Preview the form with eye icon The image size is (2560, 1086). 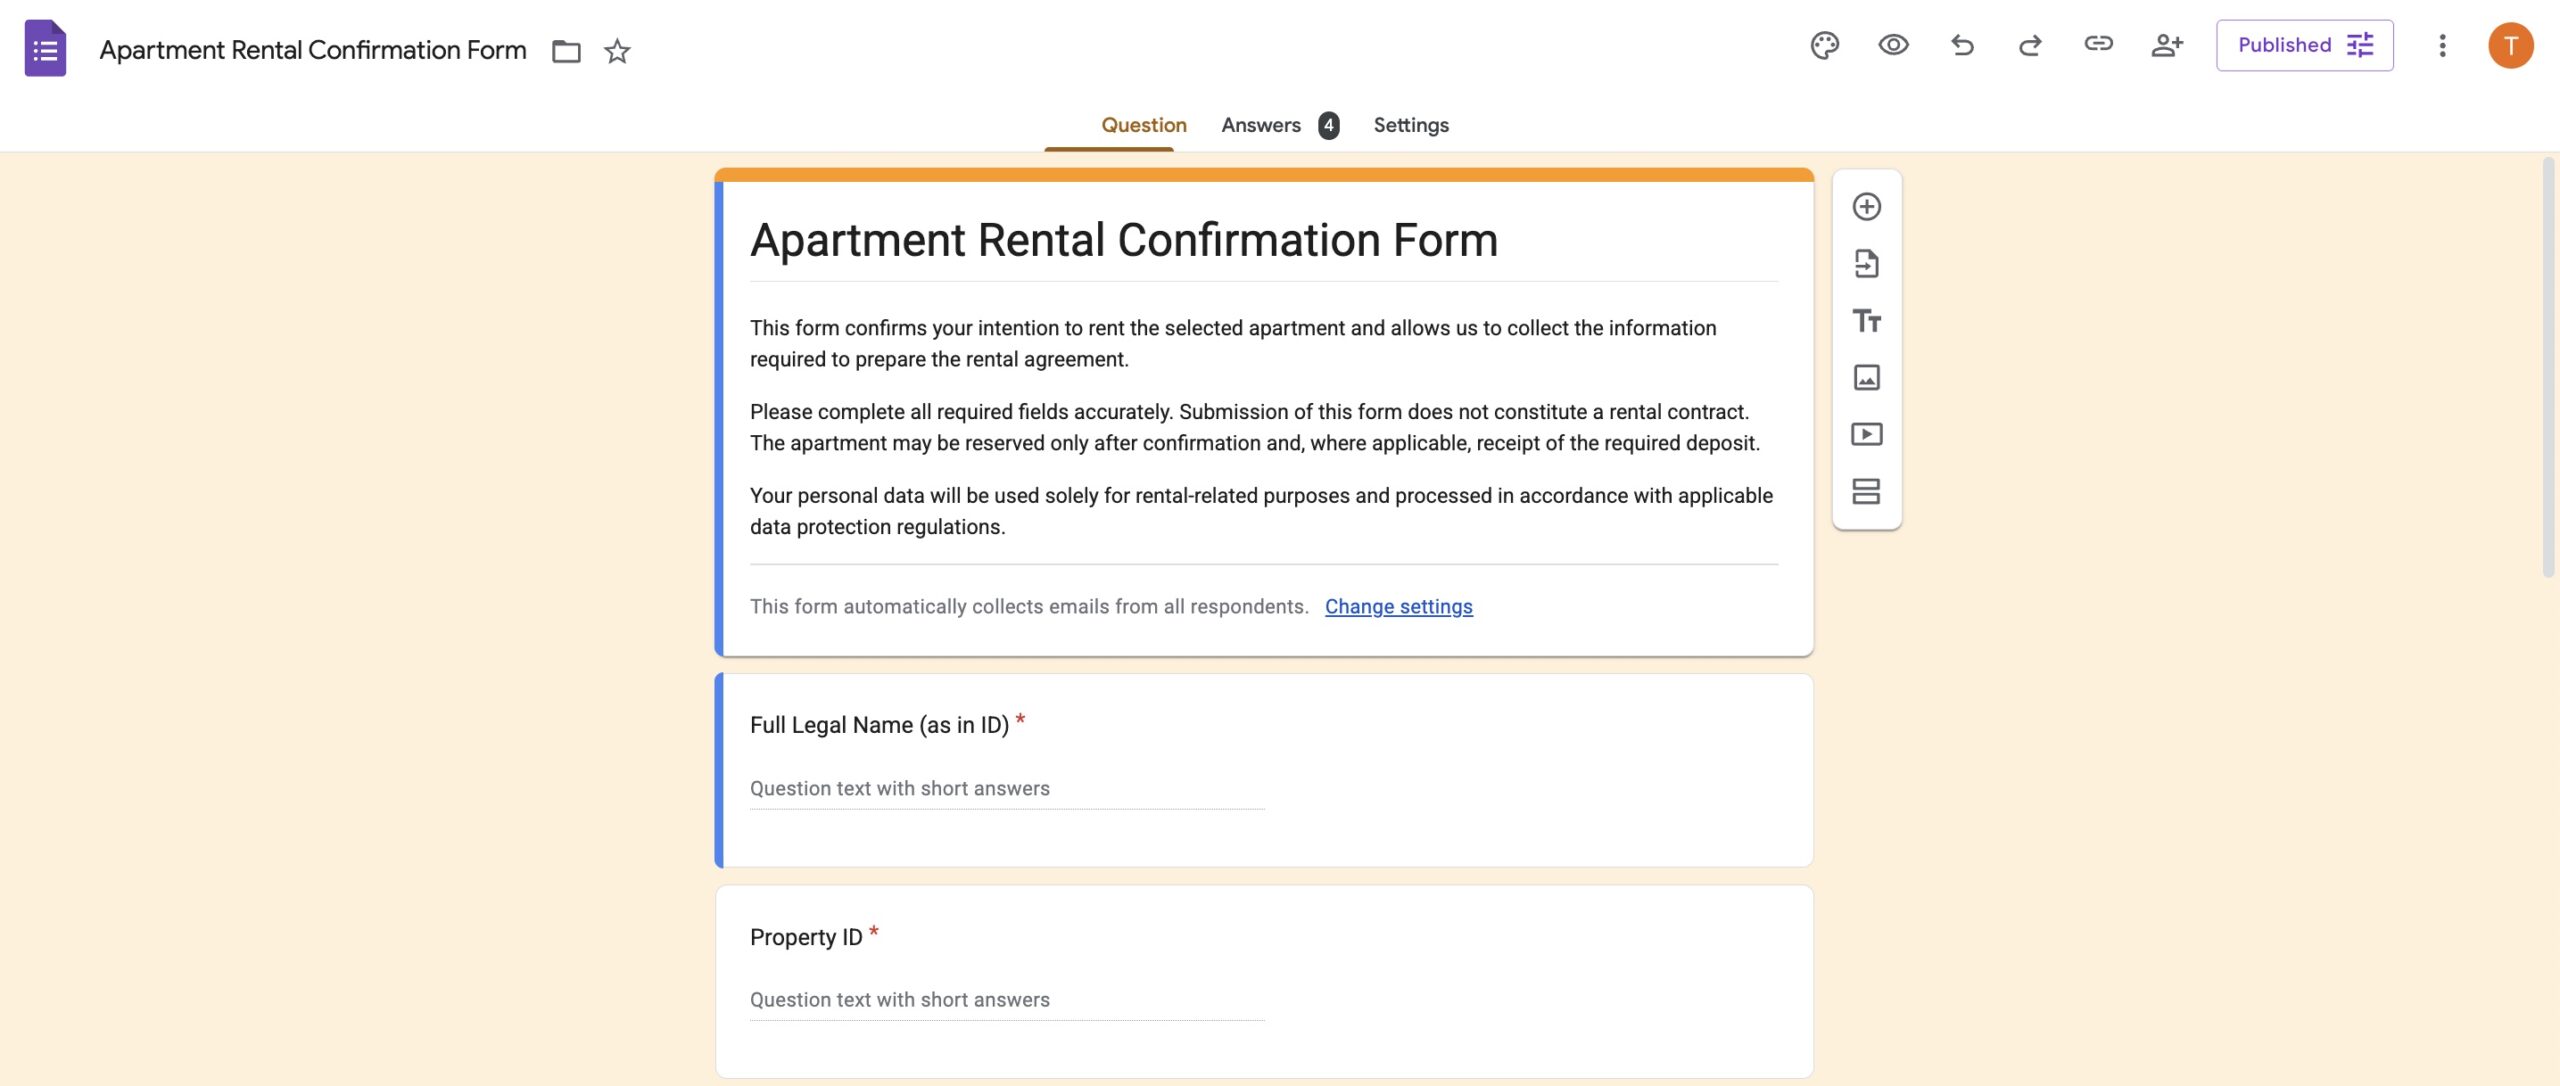[1893, 45]
